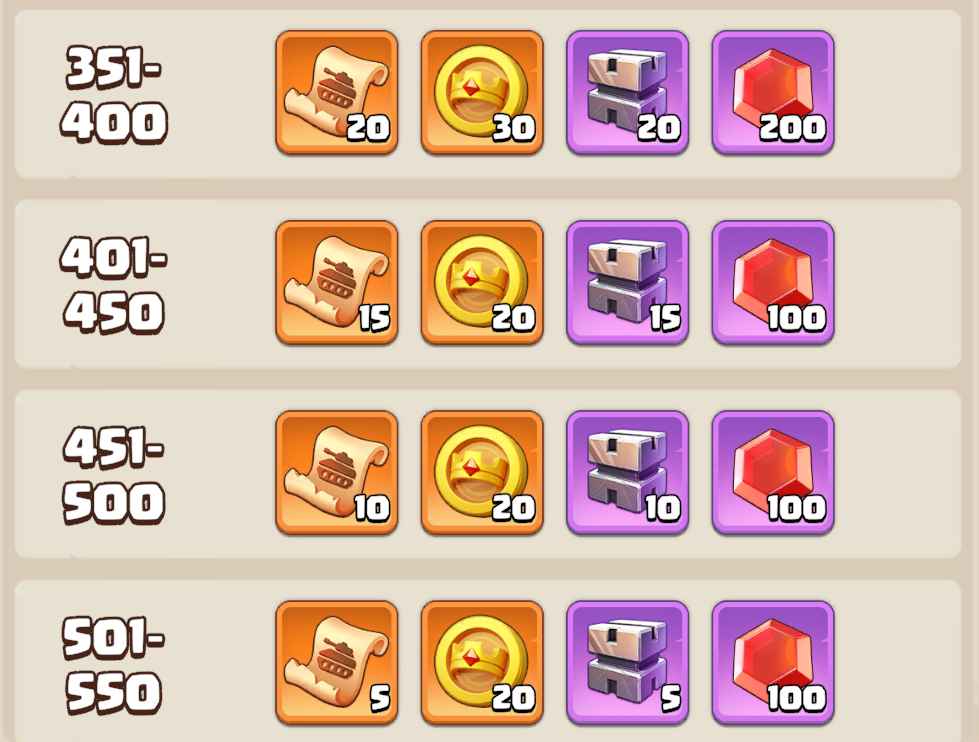Screen dimensions: 979x742
Task: Tap crown coin in 451-500 row
Action: pyautogui.click(x=482, y=473)
